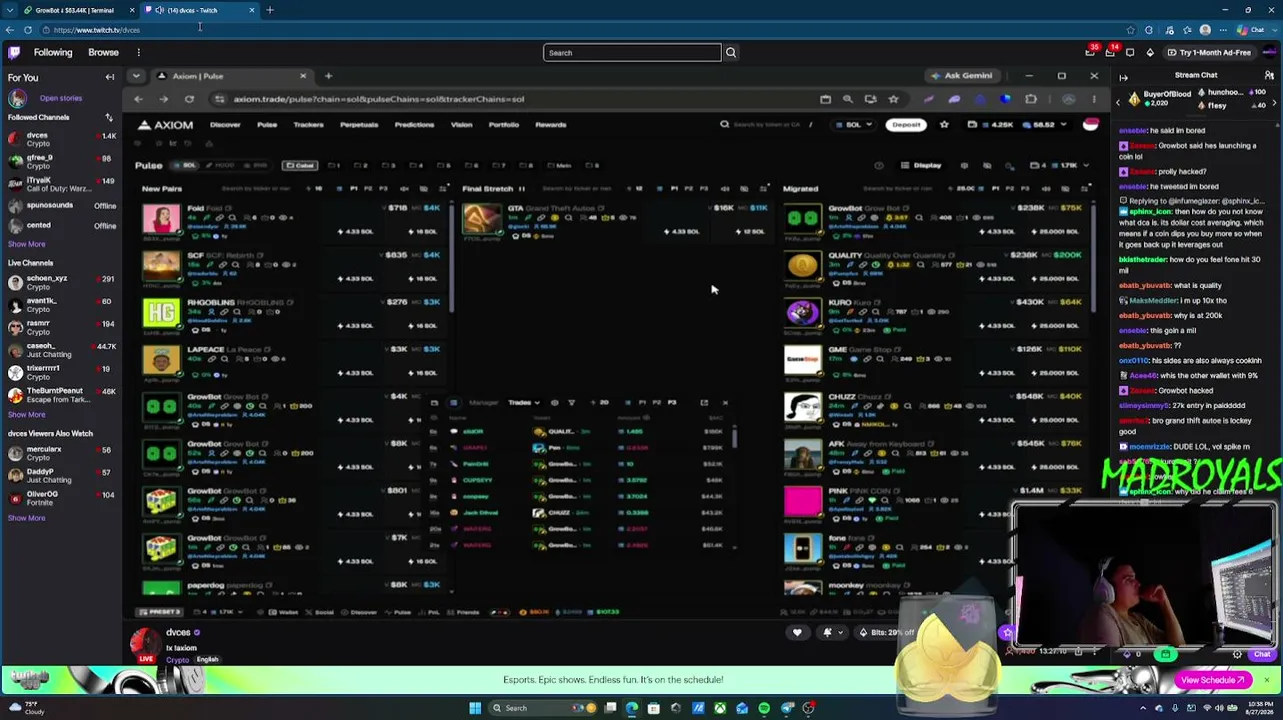Click Try 1-Month Ad-Free button
The height and width of the screenshot is (720, 1283).
[x=1208, y=53]
